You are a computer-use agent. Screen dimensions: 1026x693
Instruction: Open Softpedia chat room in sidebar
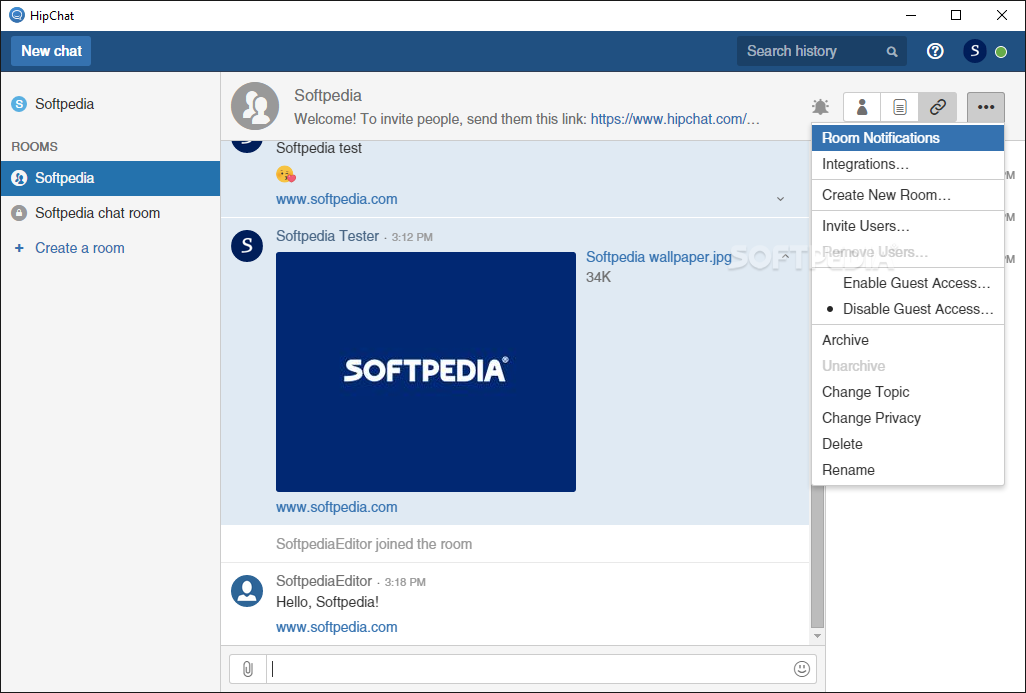click(111, 213)
